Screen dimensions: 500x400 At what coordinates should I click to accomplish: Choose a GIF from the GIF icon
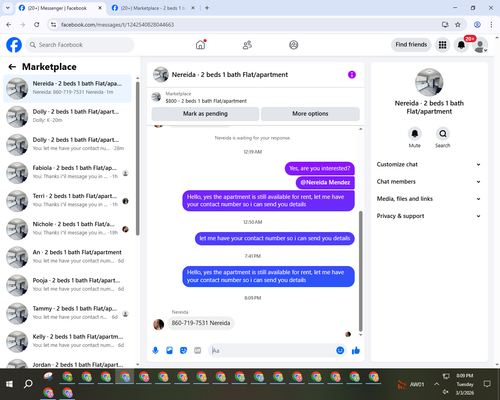coord(197,350)
